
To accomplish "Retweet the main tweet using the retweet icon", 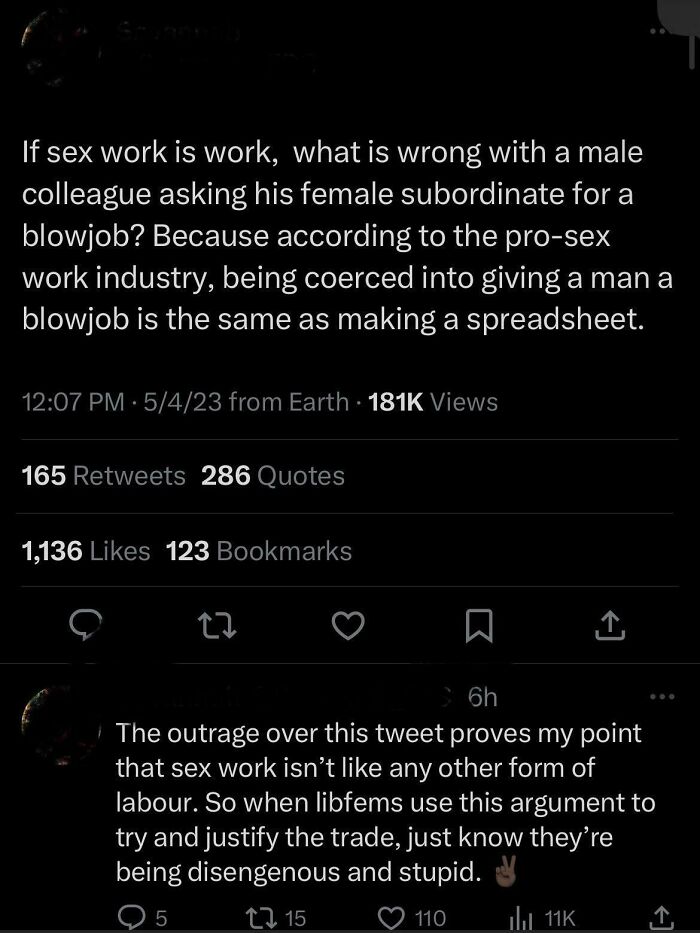I will (219, 625).
